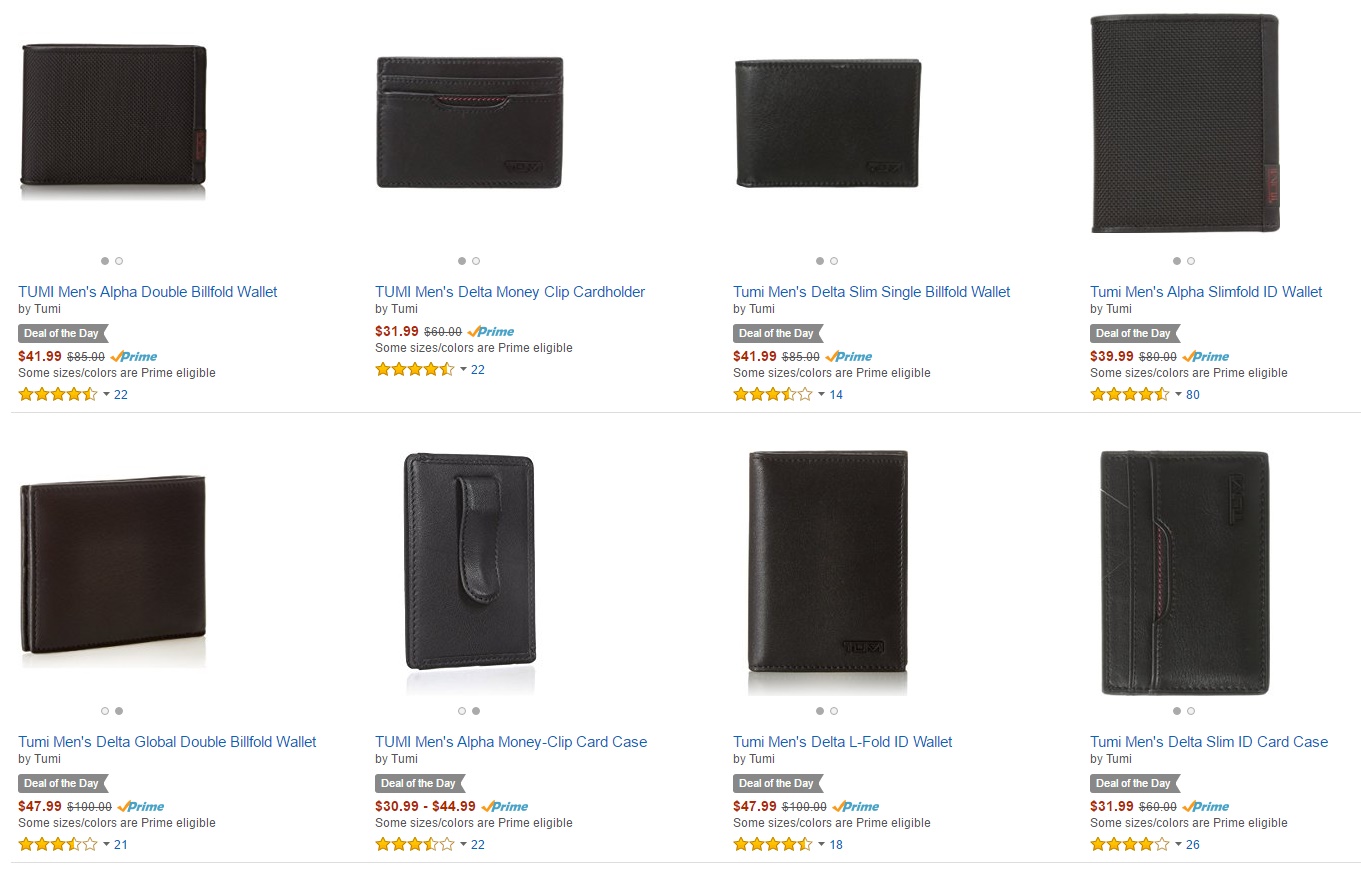
Task: Click star rating of Alpha Double Billfold Wallet
Action: 57,394
